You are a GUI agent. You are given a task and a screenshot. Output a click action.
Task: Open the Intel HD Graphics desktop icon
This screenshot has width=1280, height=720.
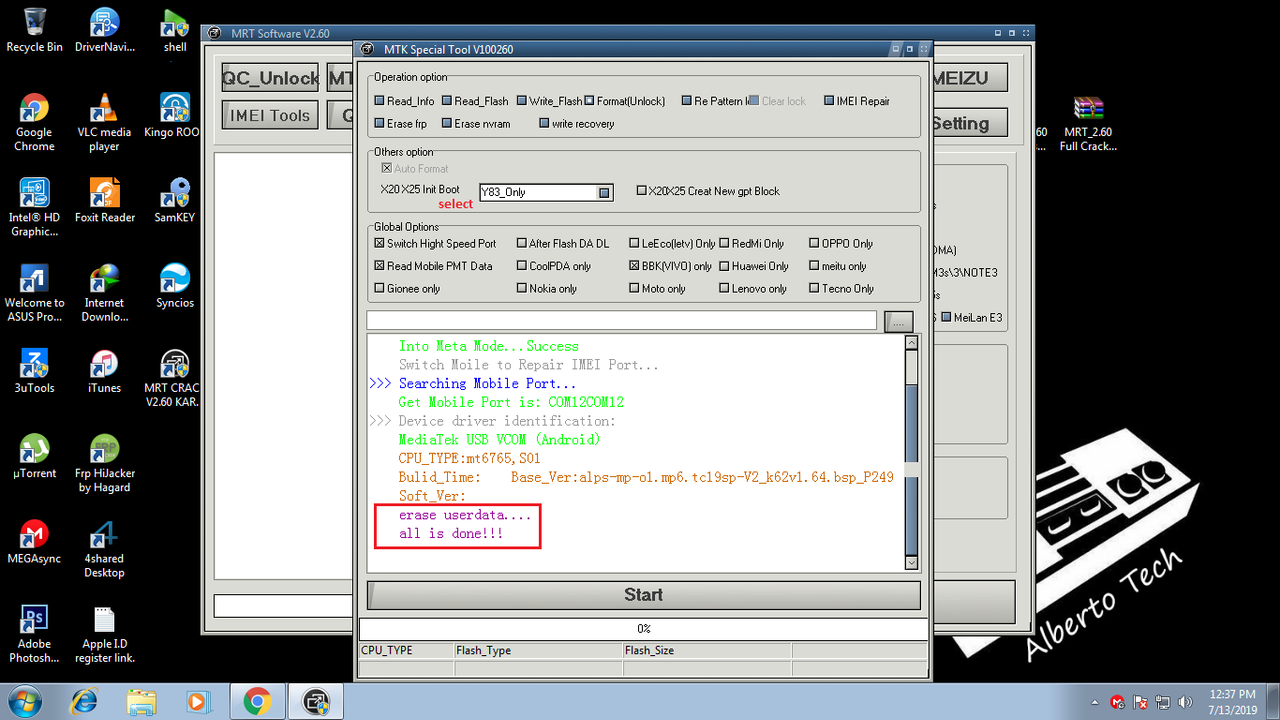point(34,207)
